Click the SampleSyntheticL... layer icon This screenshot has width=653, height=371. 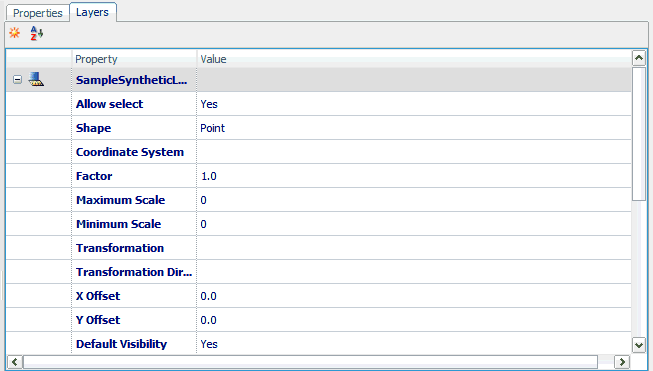click(36, 79)
